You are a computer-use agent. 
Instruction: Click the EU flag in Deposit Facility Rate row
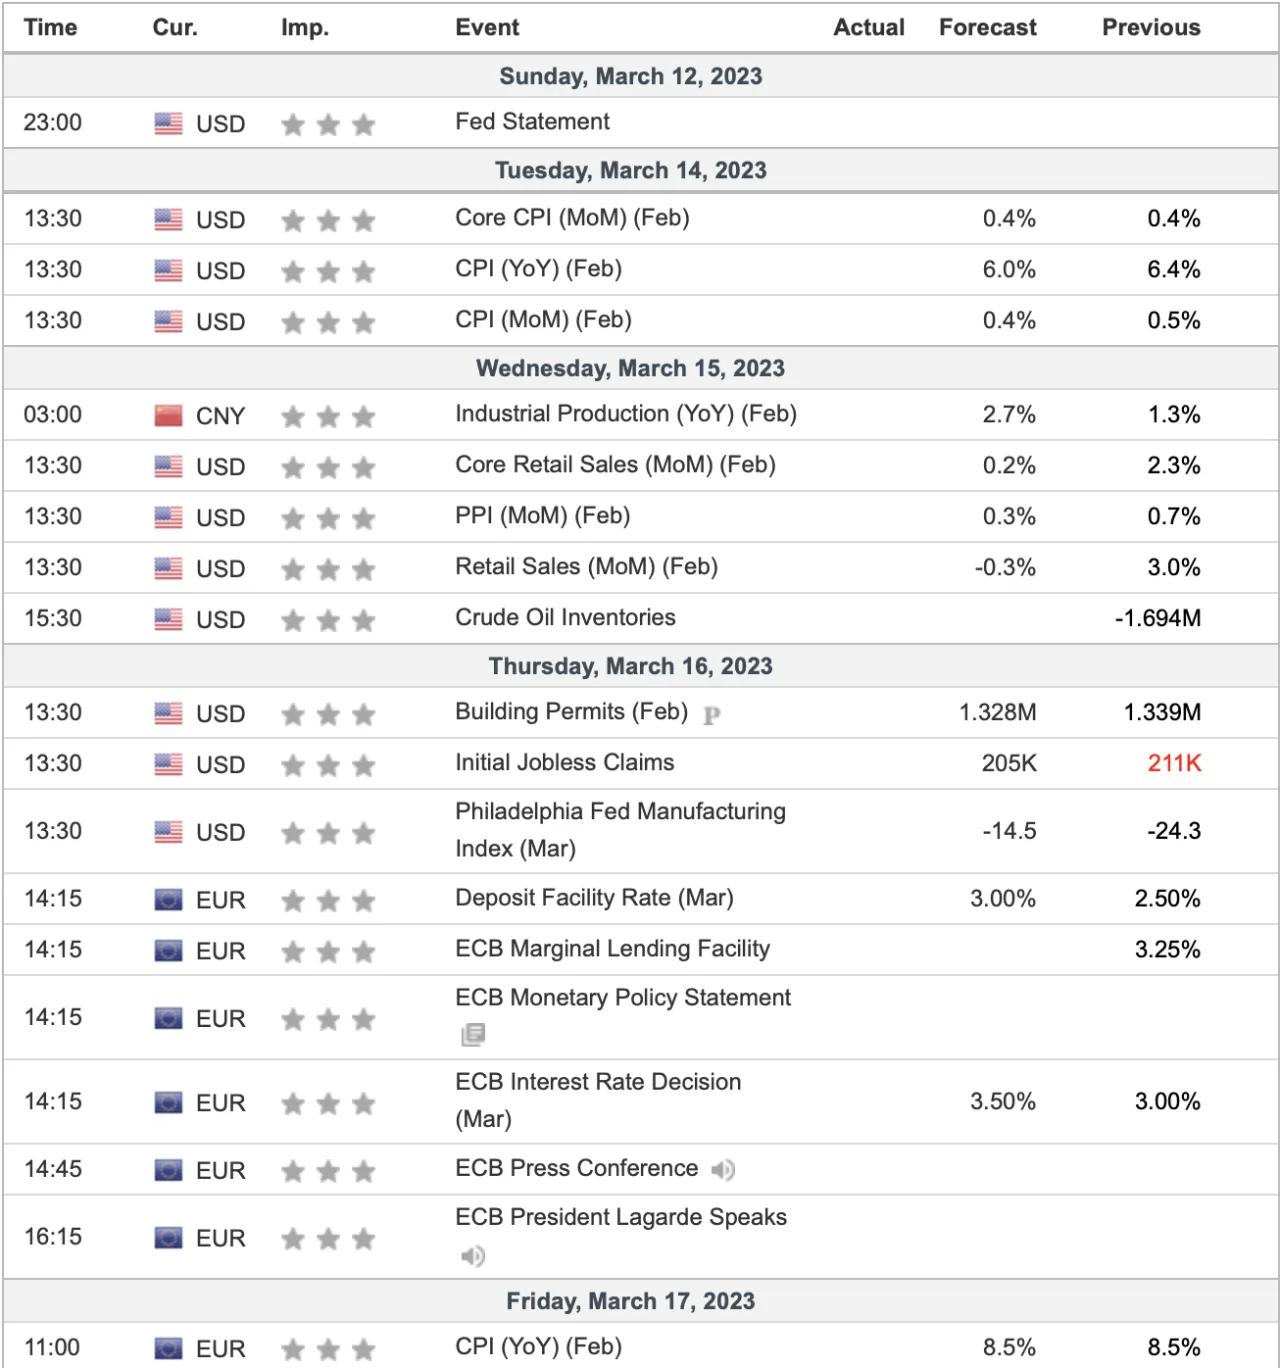(x=168, y=899)
